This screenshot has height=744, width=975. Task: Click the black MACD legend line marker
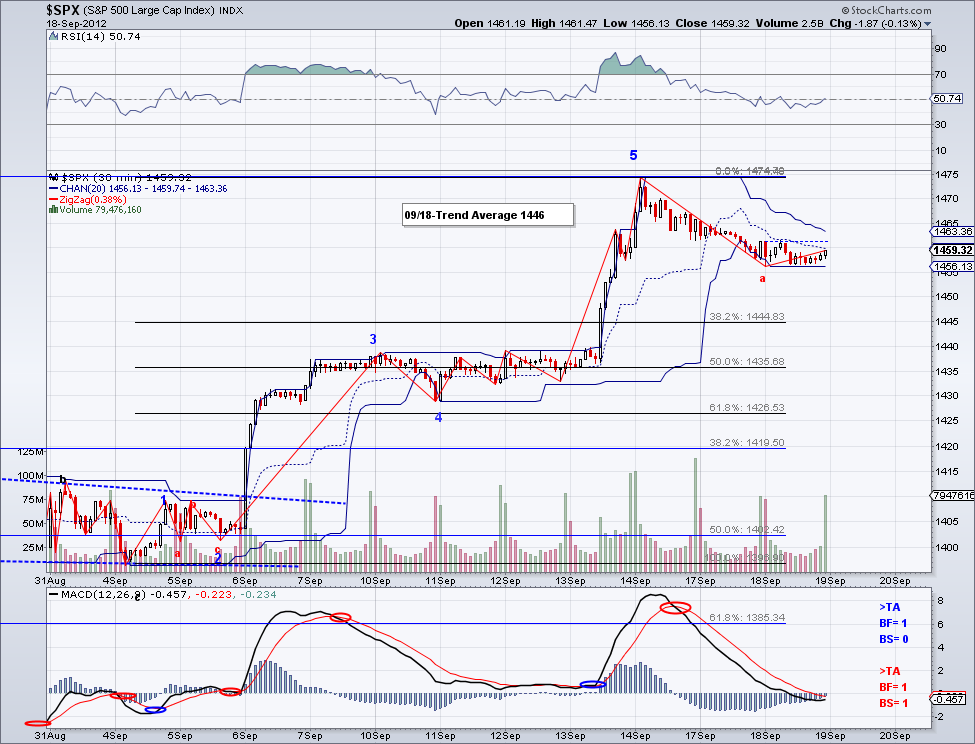click(53, 595)
